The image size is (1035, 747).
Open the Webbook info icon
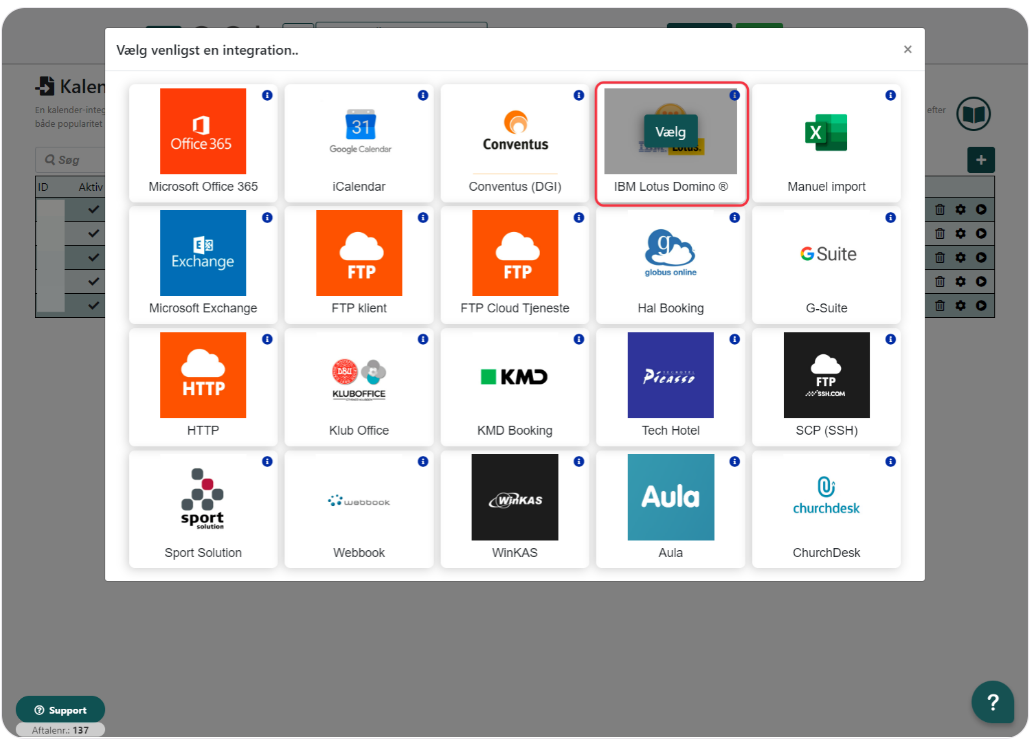pos(423,461)
